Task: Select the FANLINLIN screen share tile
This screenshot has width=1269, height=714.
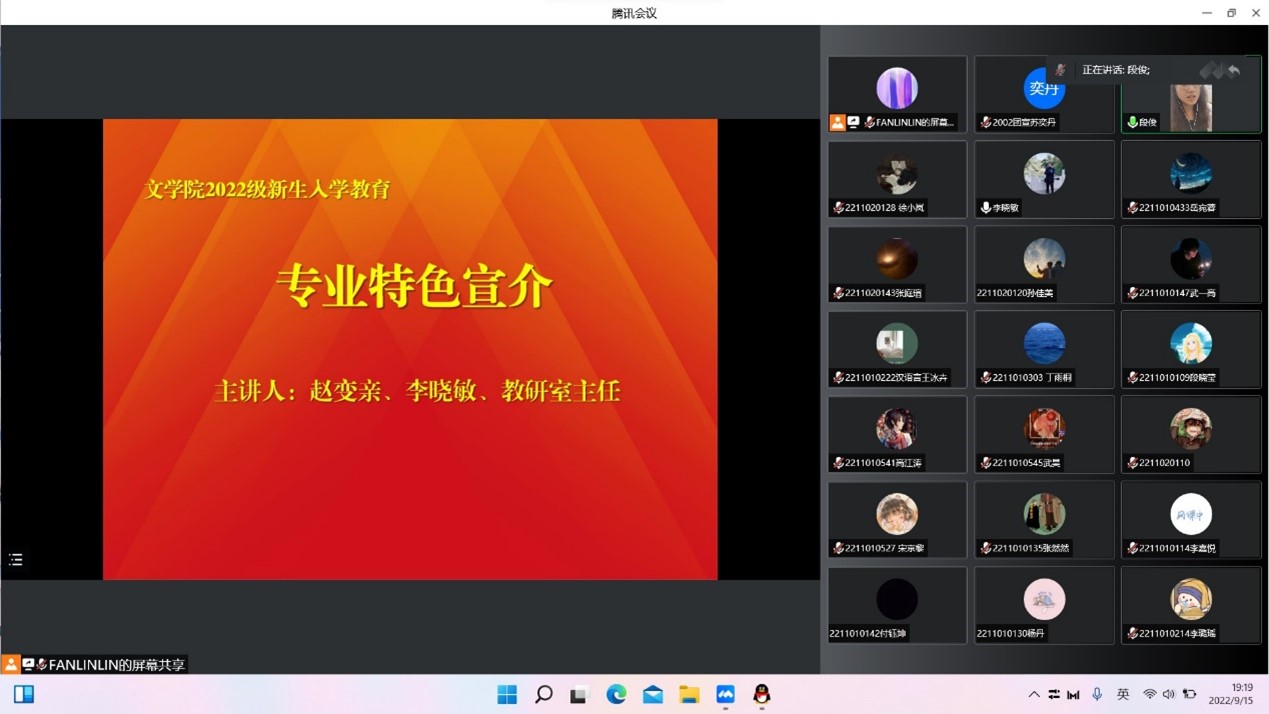Action: click(897, 94)
